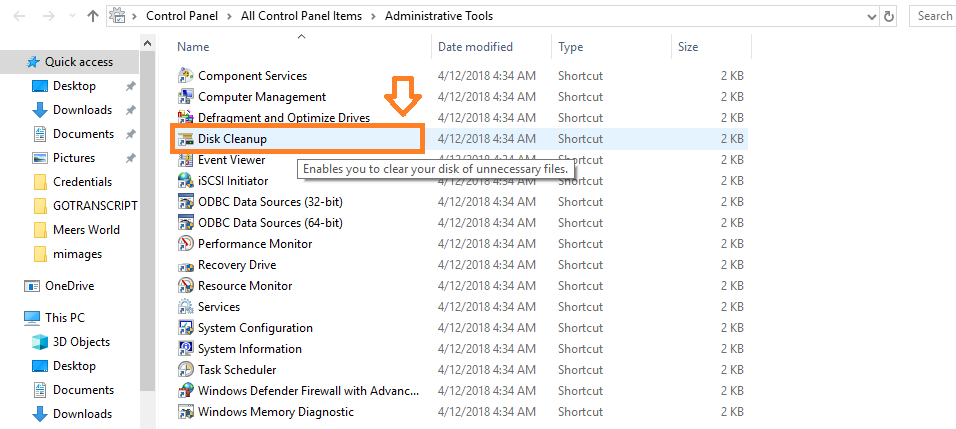The image size is (956, 429).
Task: Click Shortcut type in Services row
Action: coord(580,307)
